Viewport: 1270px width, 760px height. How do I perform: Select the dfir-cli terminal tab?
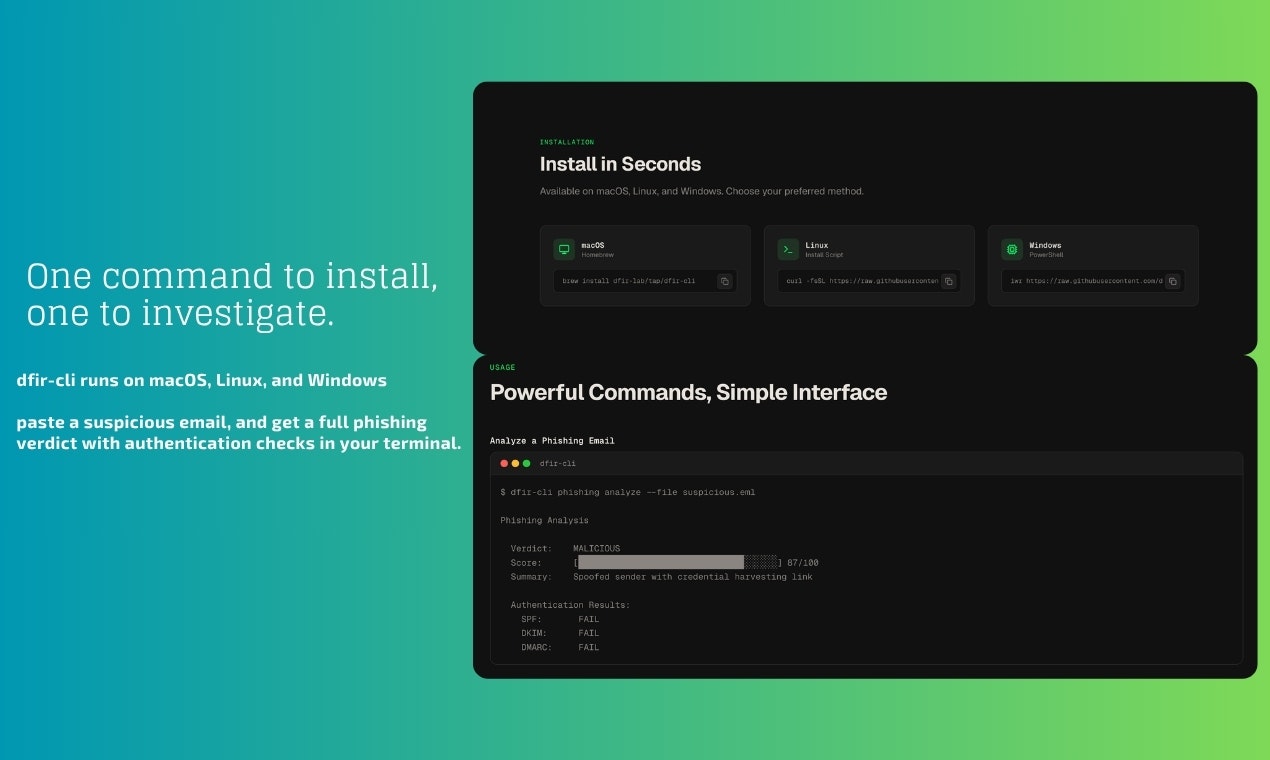(556, 463)
